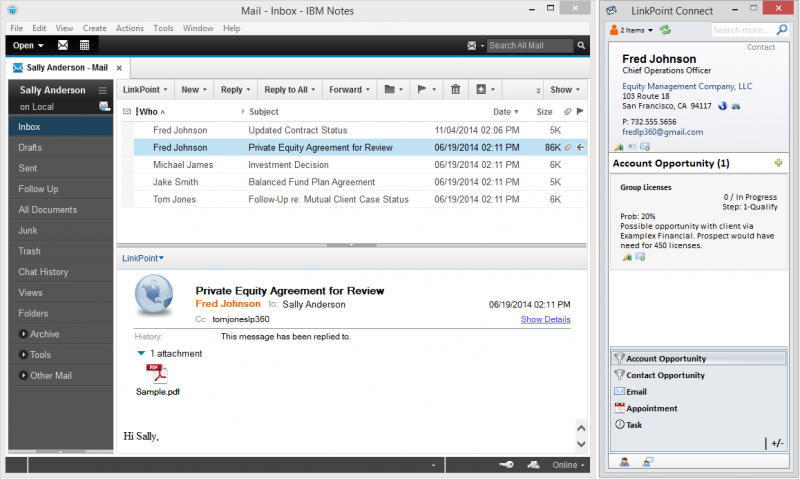This screenshot has width=800, height=479.
Task: Open the Calendar grid icon in toolbar
Action: (85, 45)
